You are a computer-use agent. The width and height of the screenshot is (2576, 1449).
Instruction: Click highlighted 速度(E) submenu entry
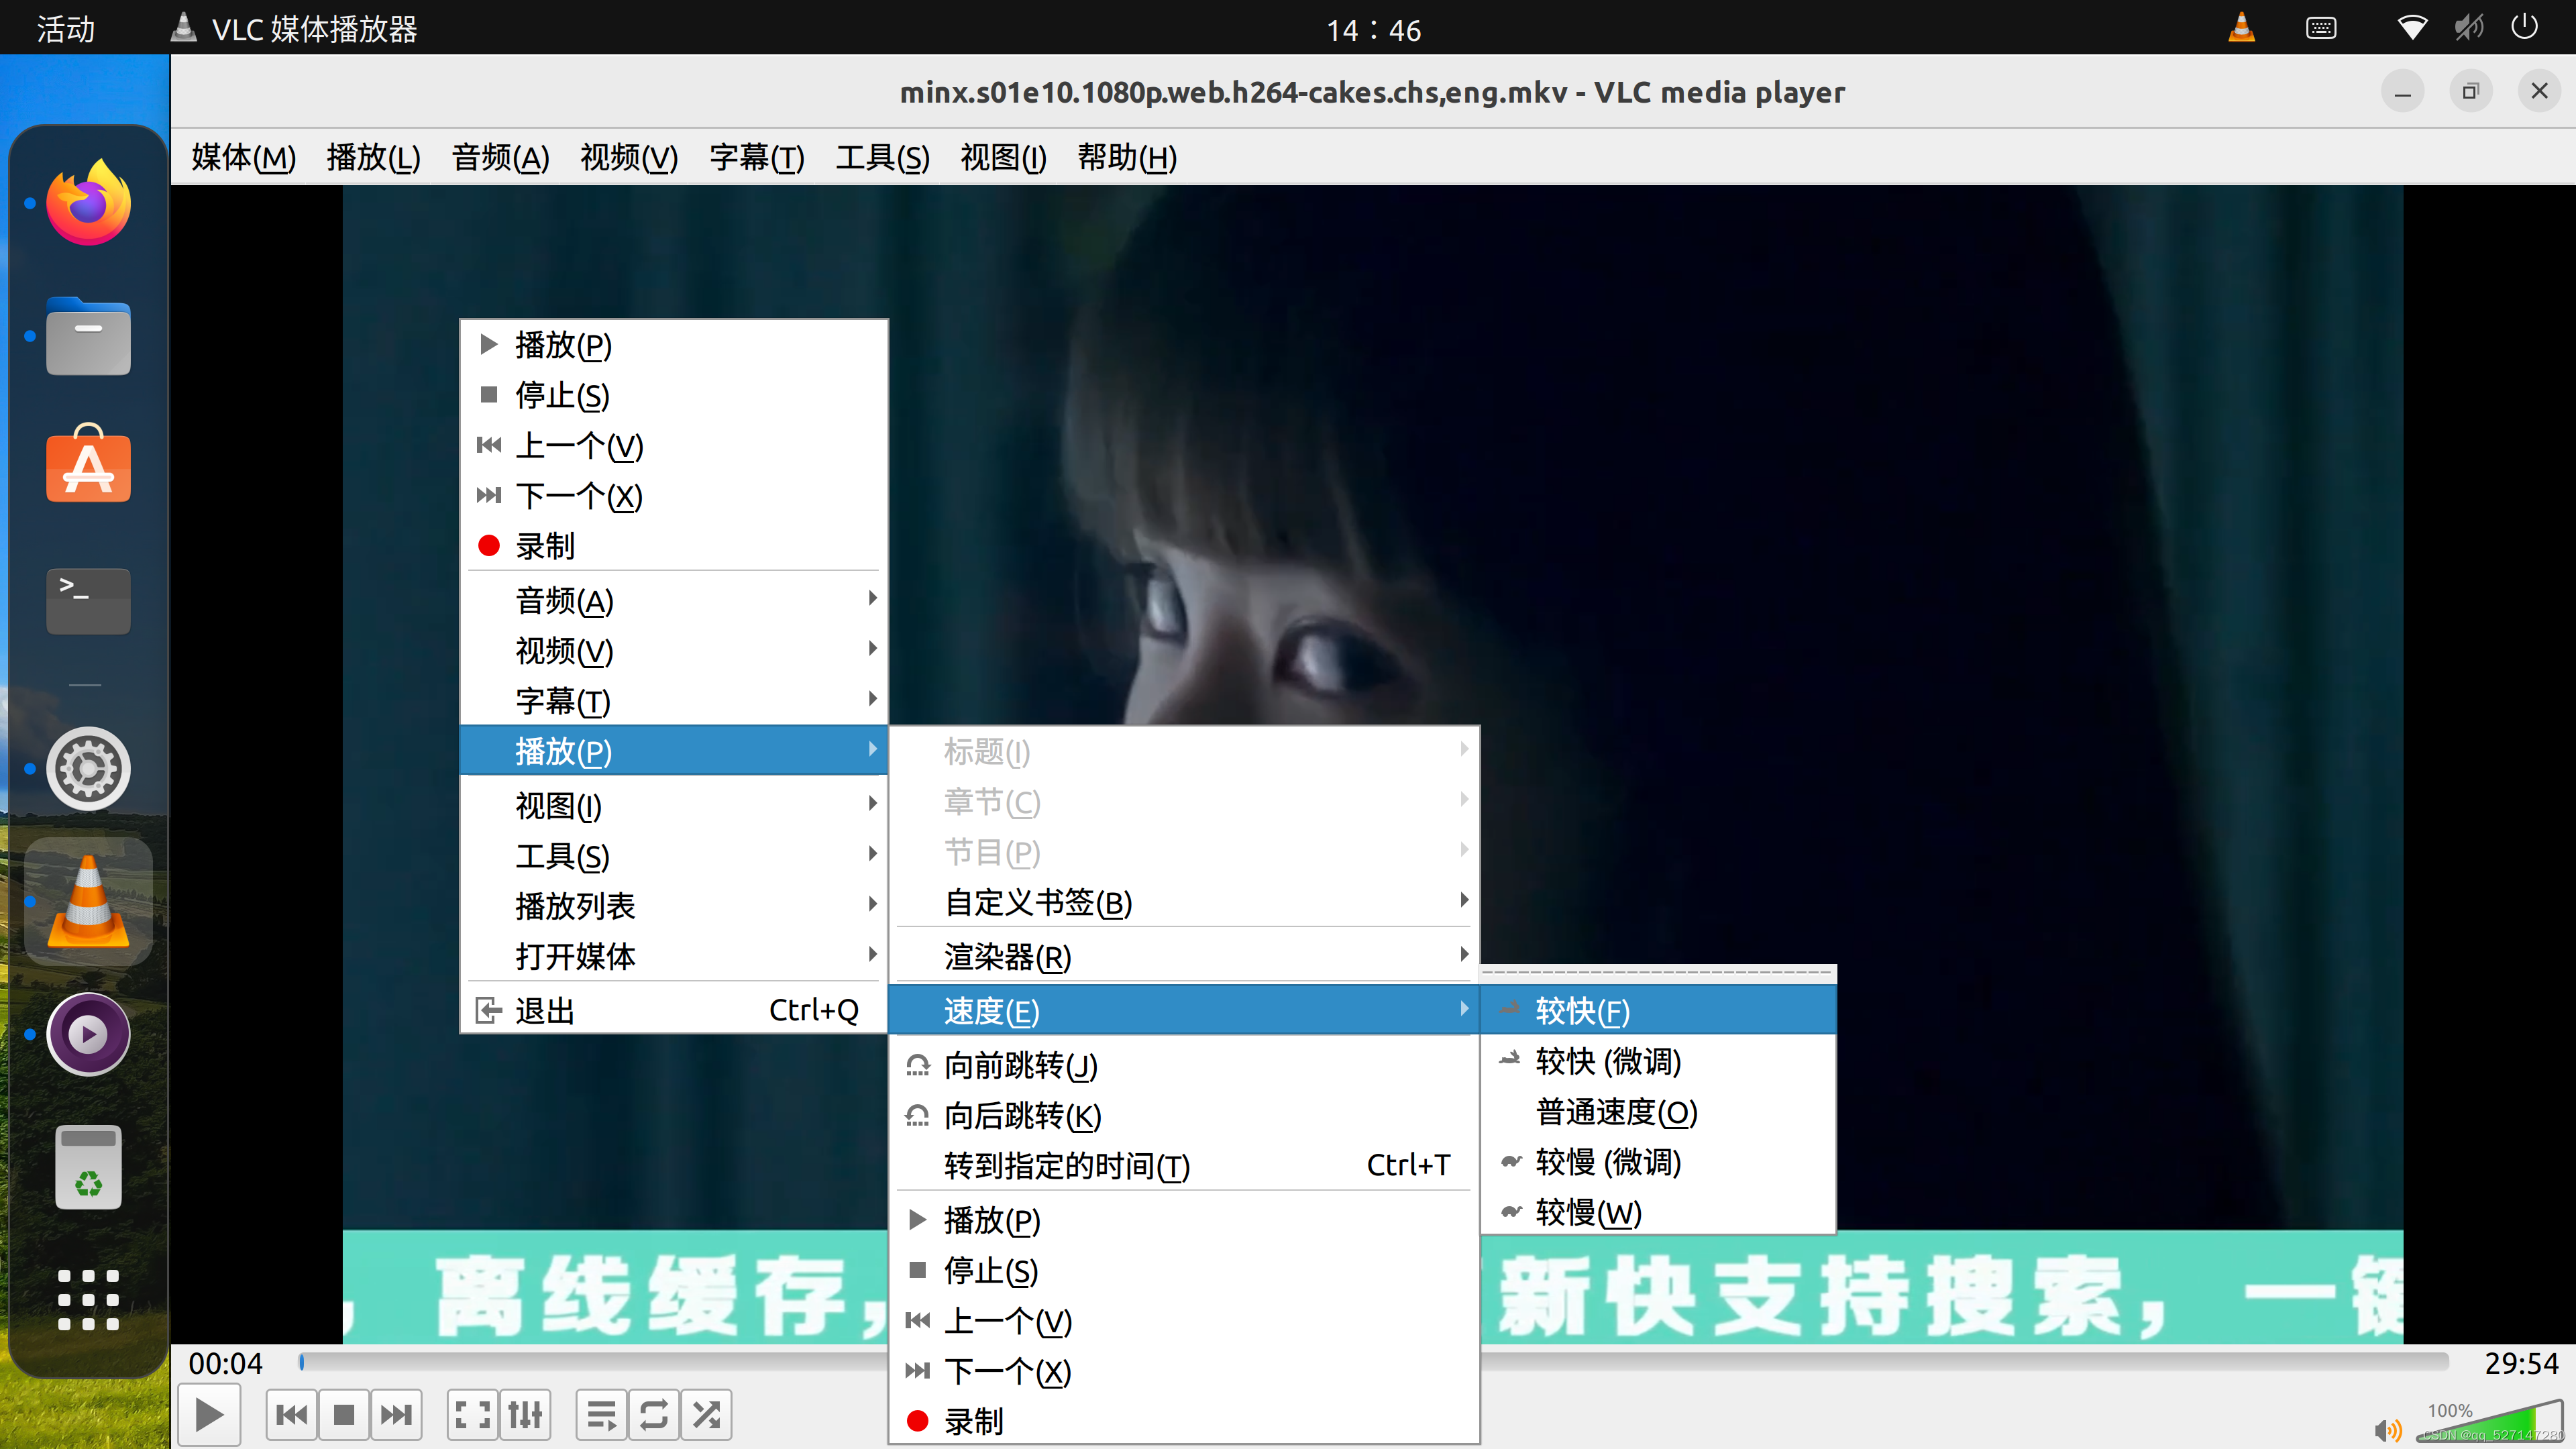(1184, 1010)
